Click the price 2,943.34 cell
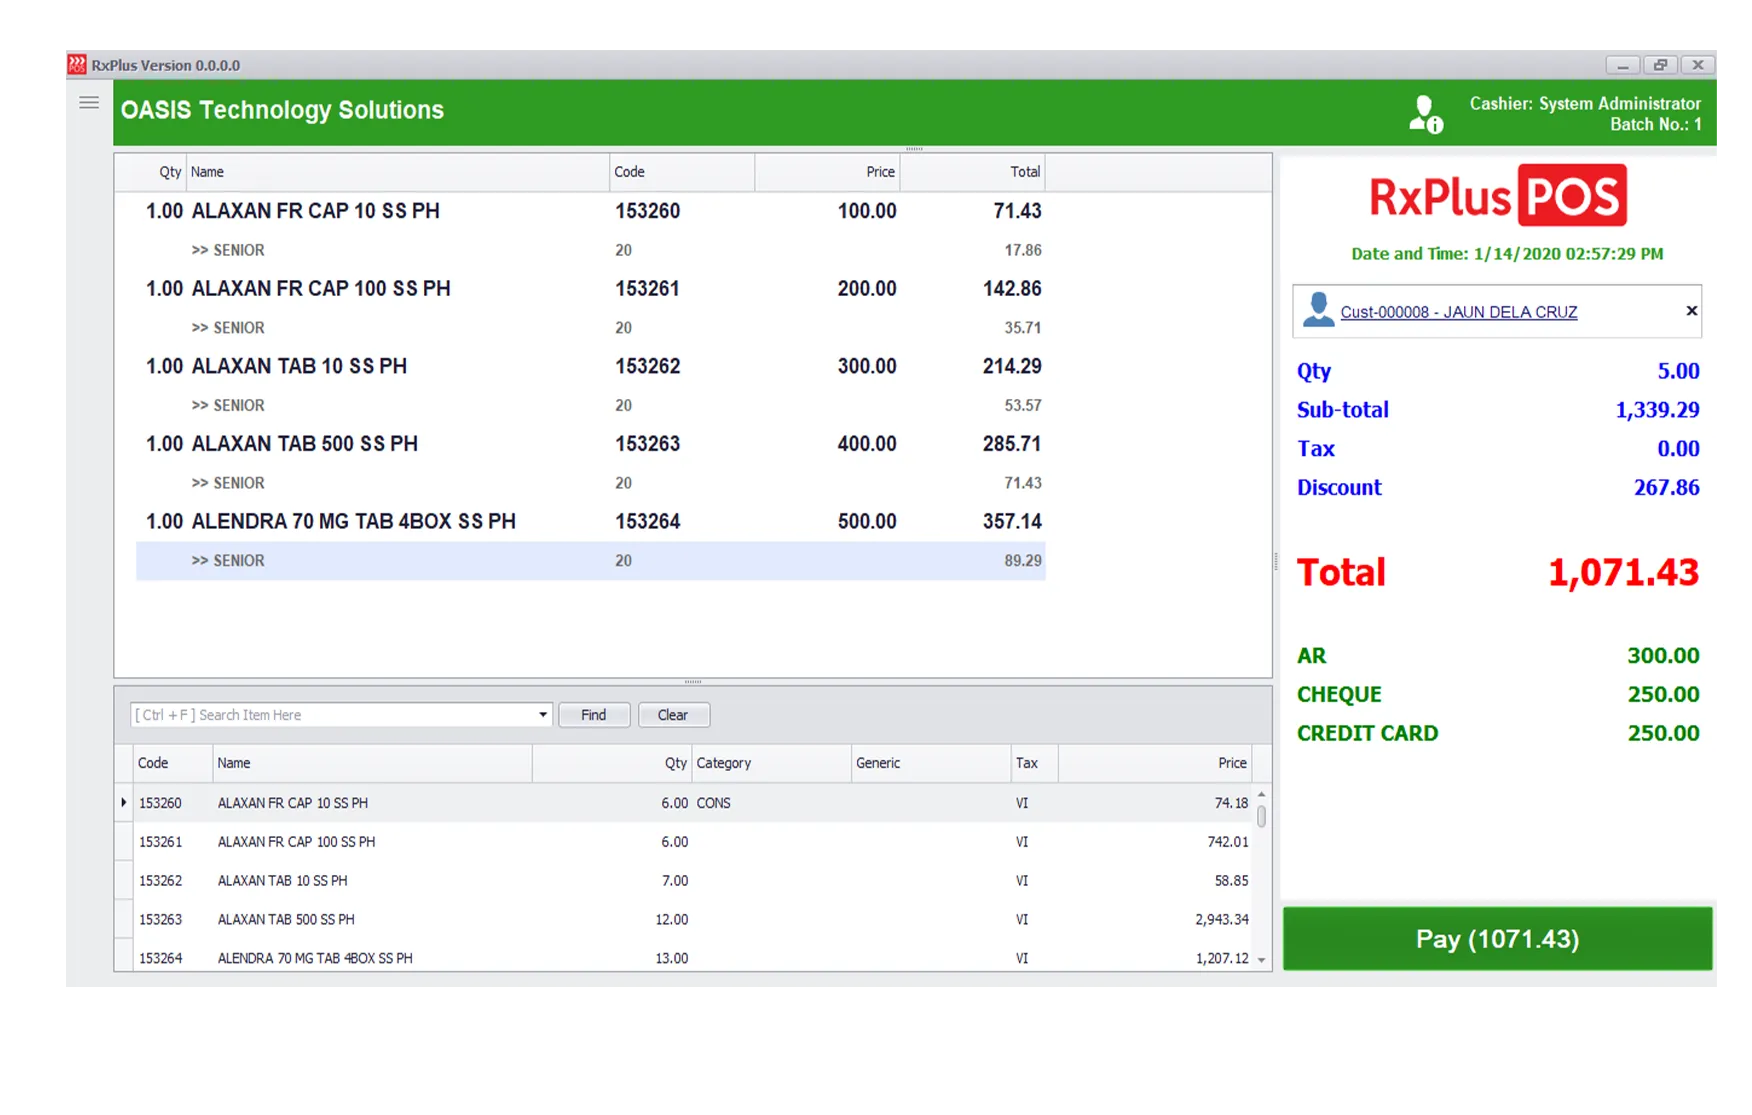This screenshot has height=1115, width=1752. [1155, 919]
